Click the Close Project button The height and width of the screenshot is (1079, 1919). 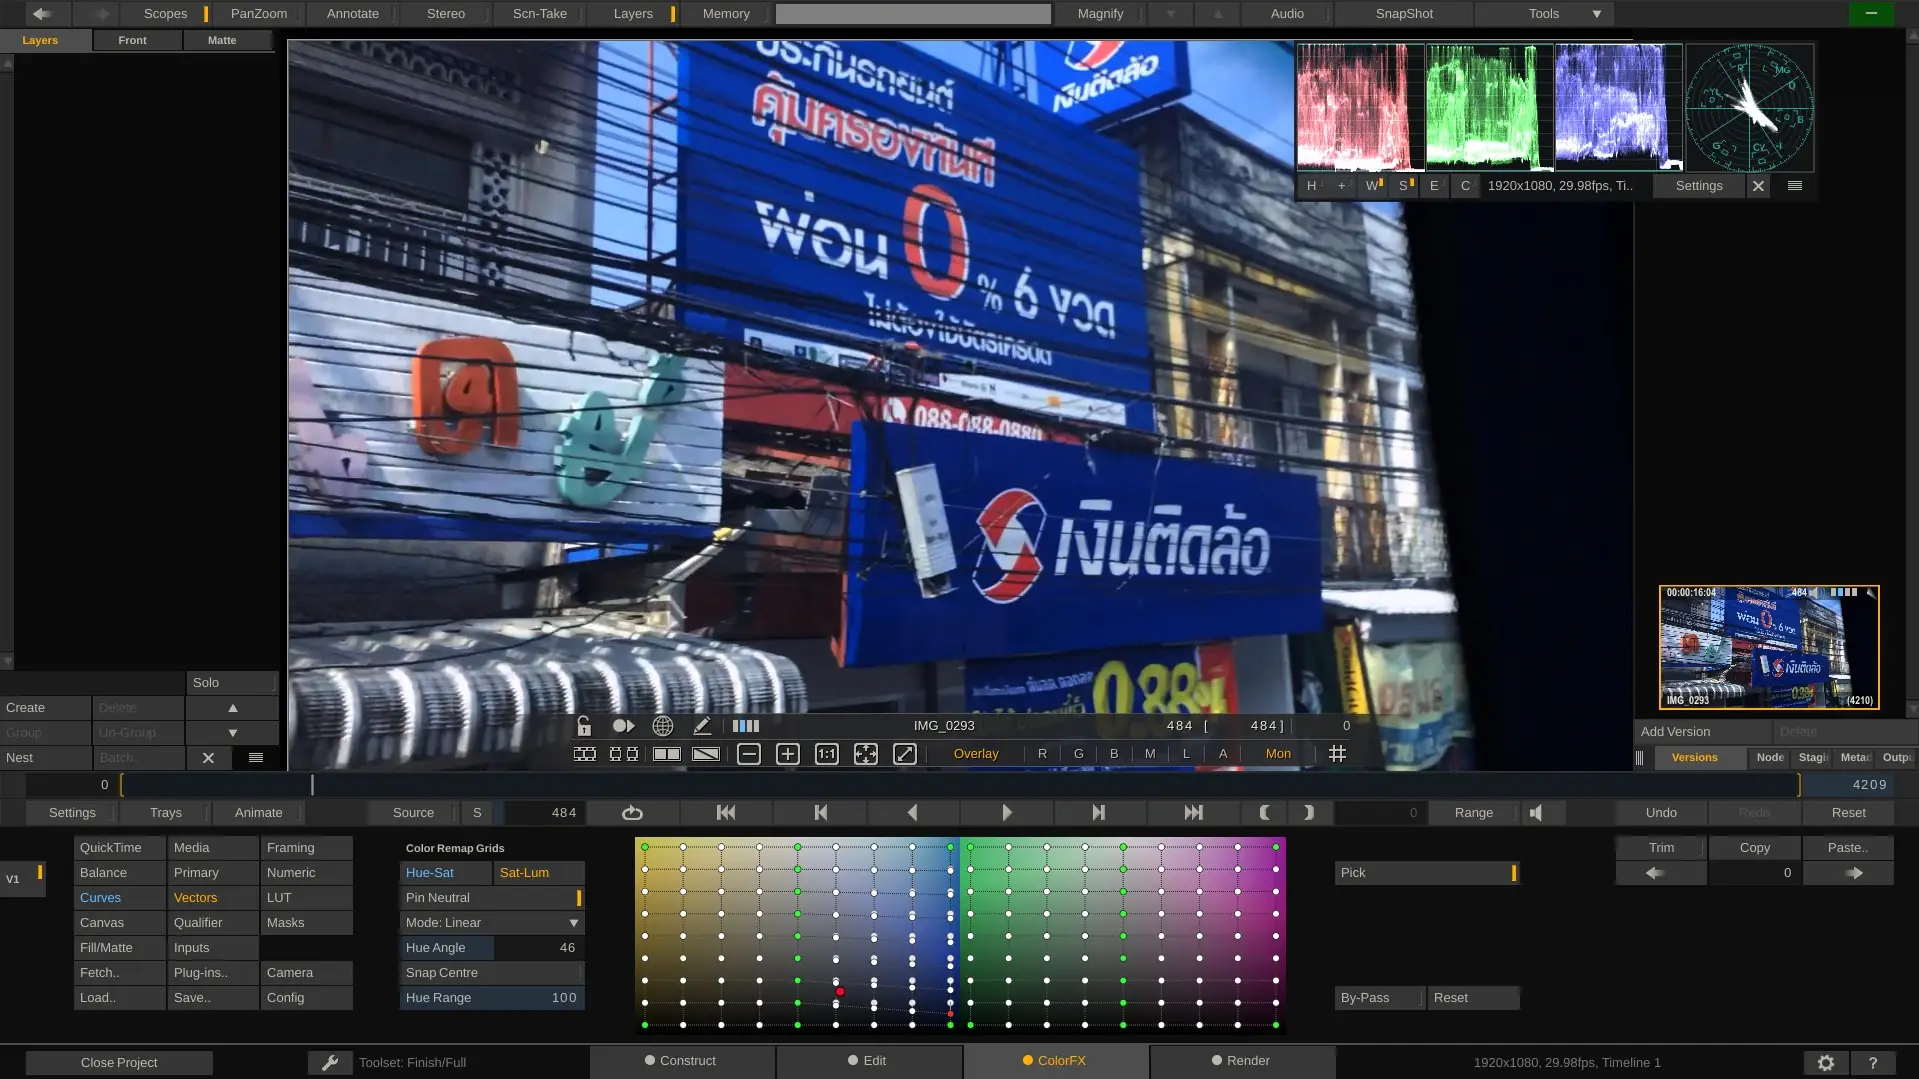tap(119, 1063)
